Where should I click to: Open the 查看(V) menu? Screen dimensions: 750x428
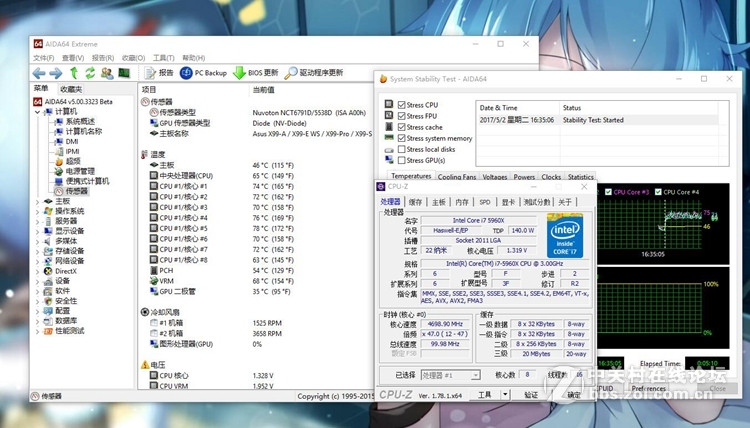click(73, 58)
